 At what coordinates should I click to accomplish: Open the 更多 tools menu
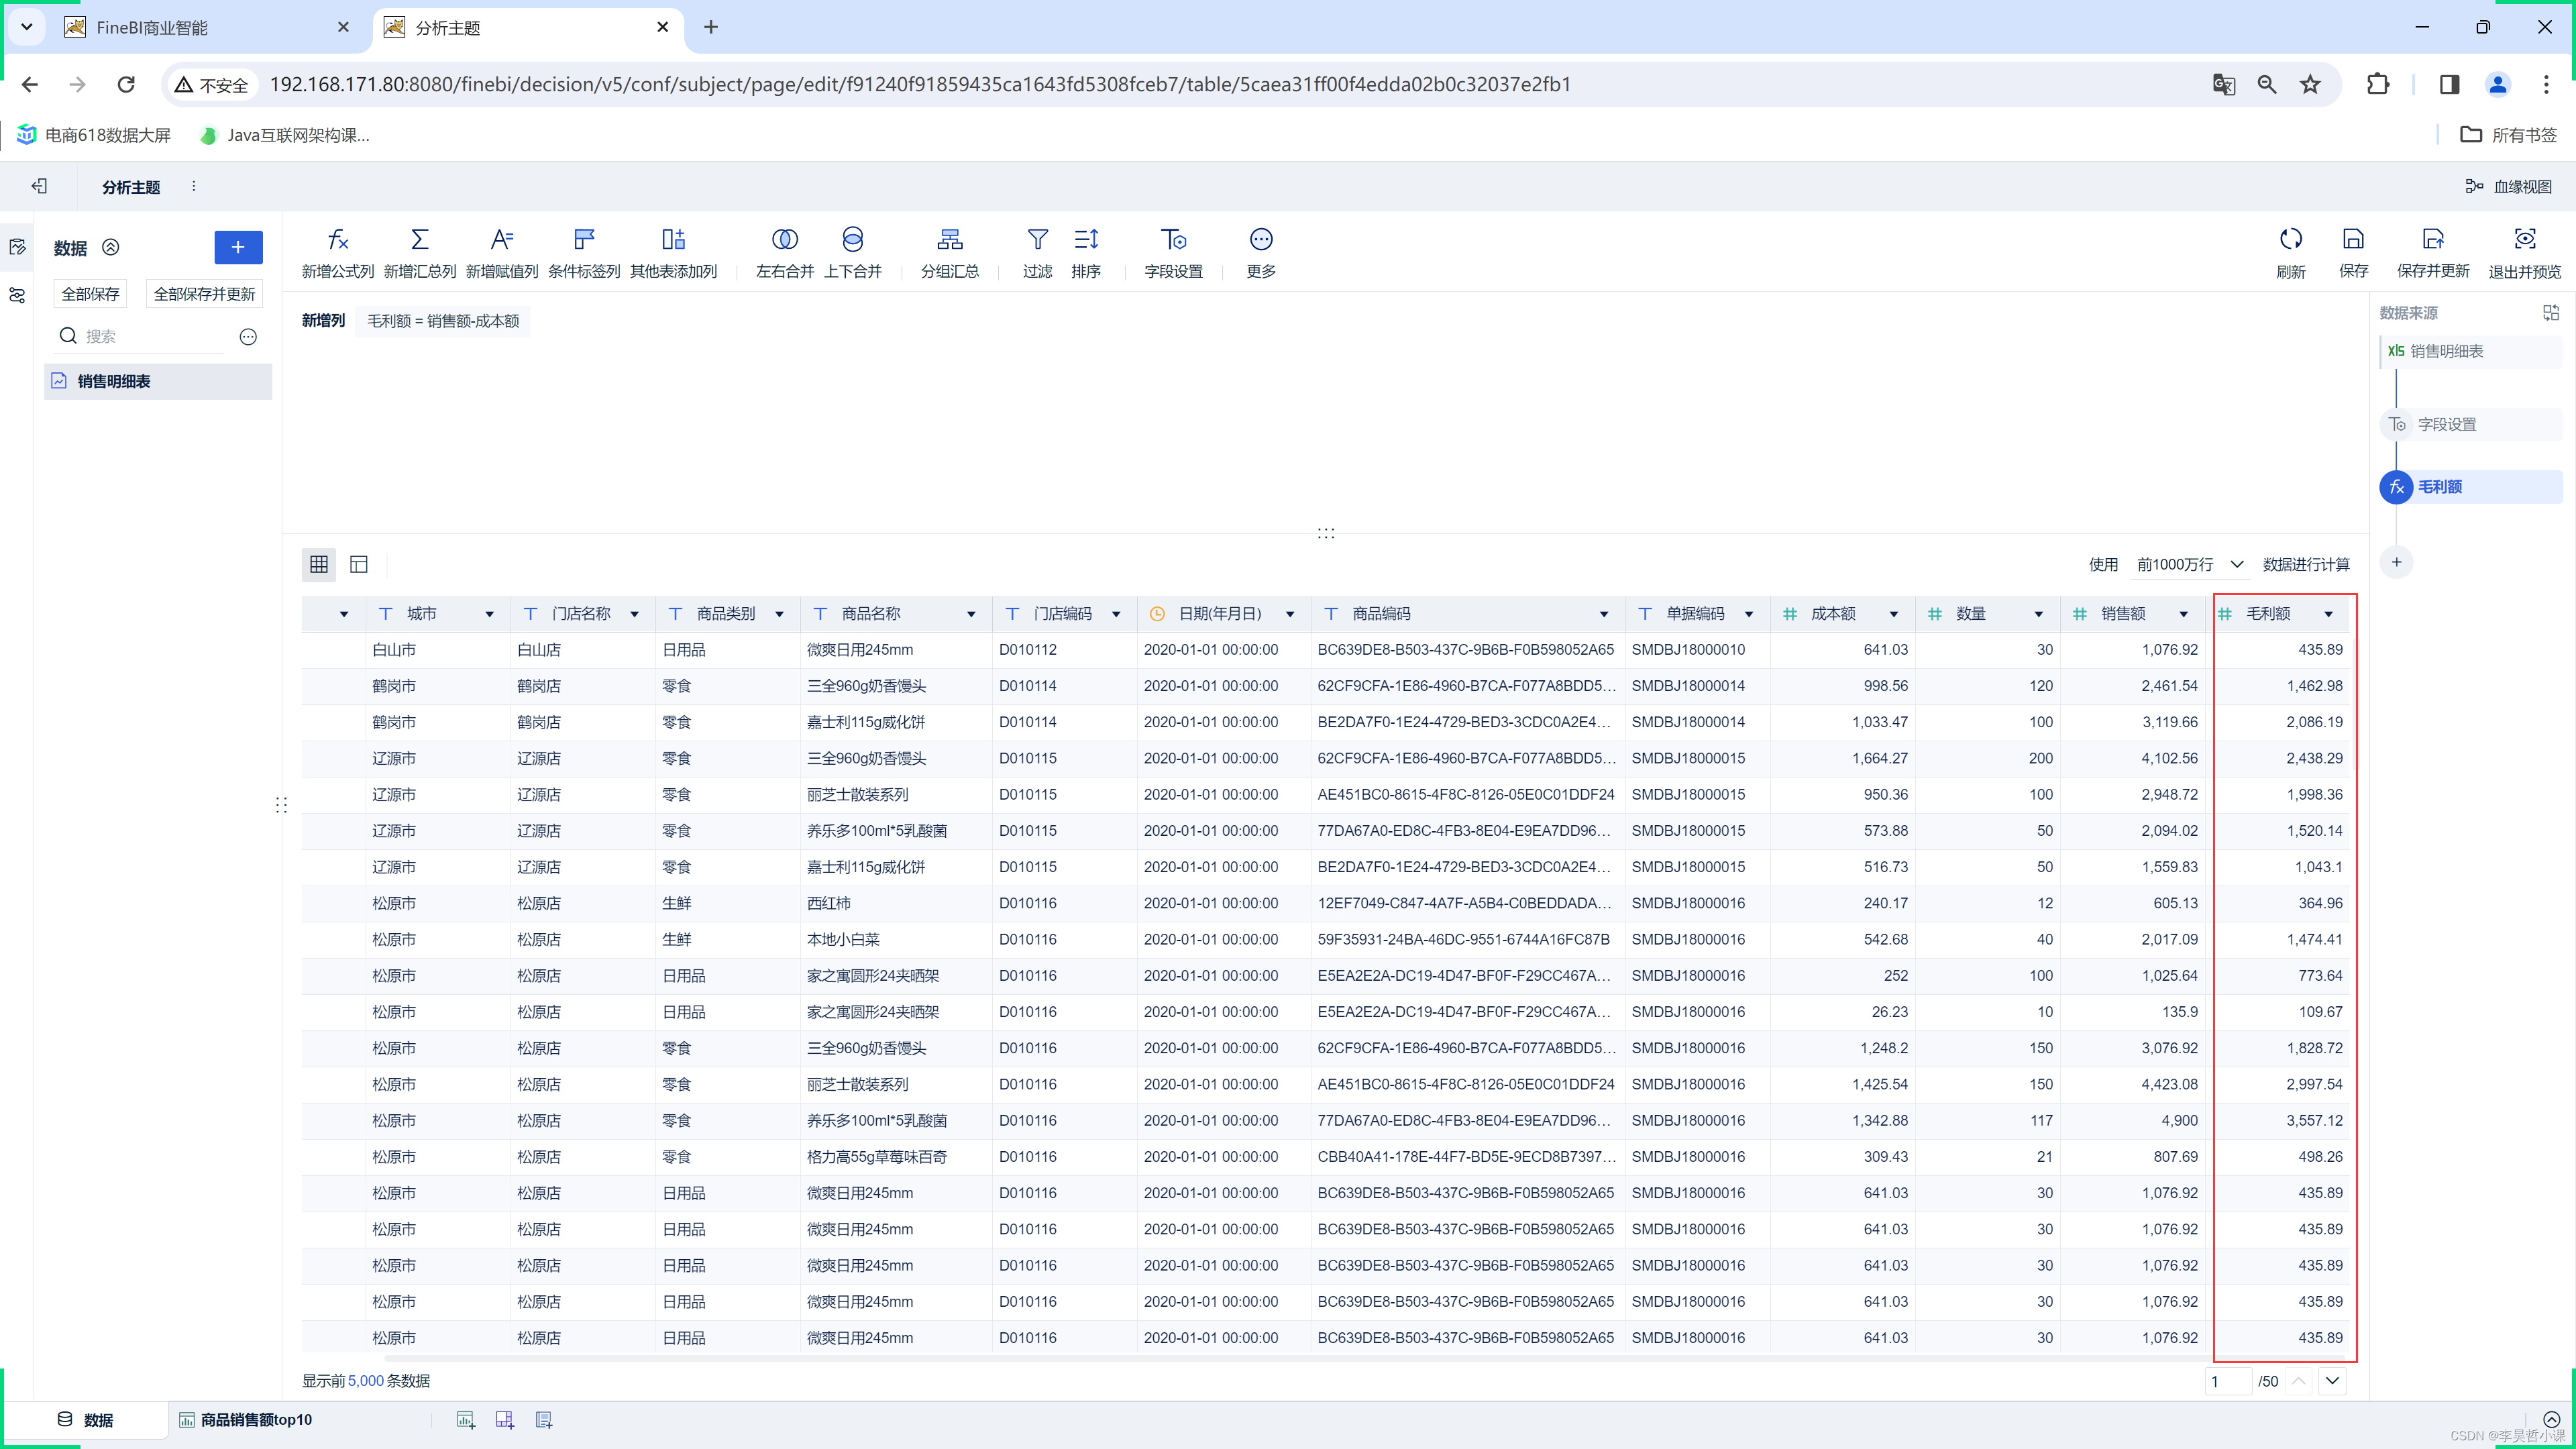pyautogui.click(x=1261, y=253)
